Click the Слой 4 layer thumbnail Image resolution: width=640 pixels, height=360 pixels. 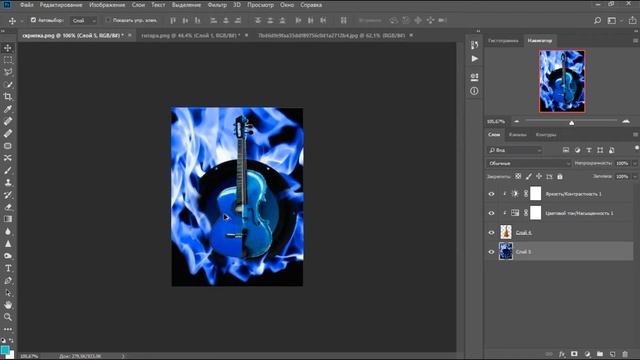[x=506, y=232]
